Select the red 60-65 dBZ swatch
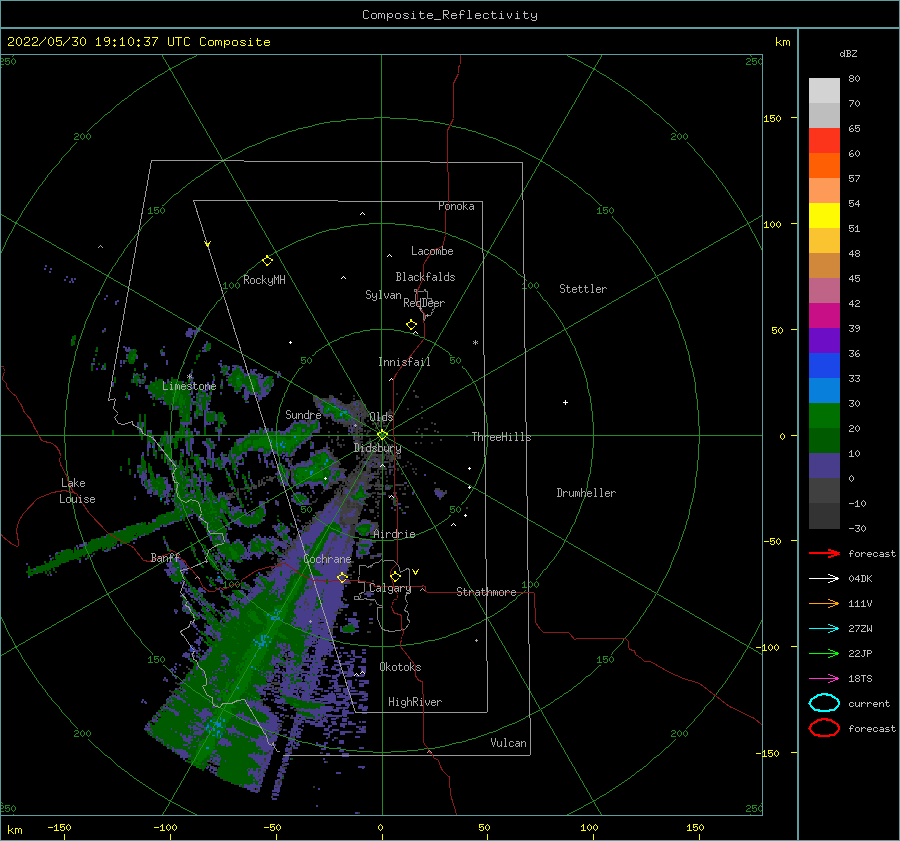Viewport: 900px width, 841px height. coord(824,141)
